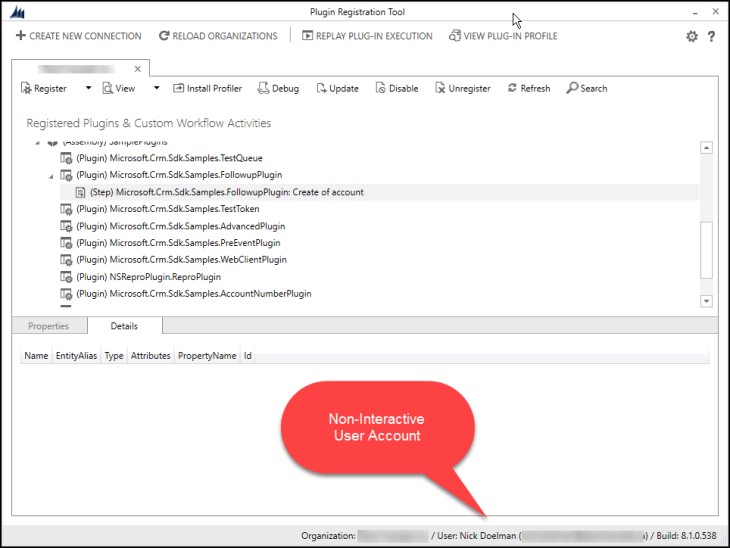Click the PreEventPlugin plugin icon

66,243
